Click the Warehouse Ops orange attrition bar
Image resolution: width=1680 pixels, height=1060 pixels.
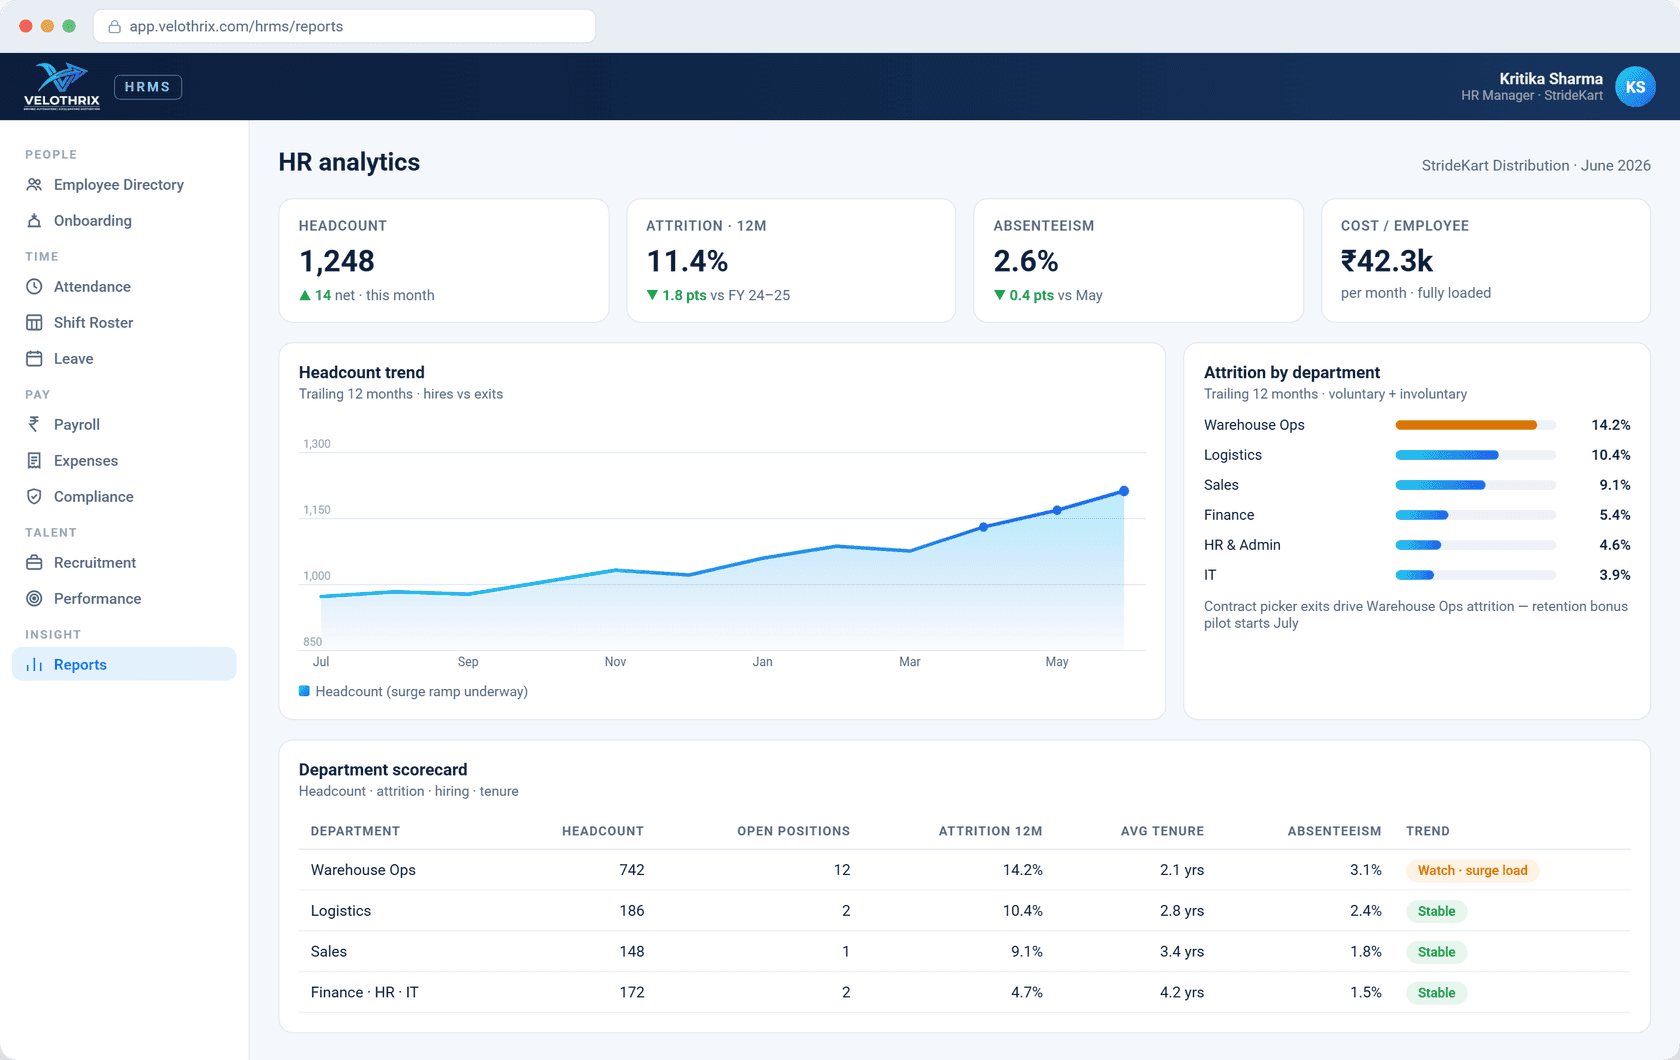tap(1466, 425)
